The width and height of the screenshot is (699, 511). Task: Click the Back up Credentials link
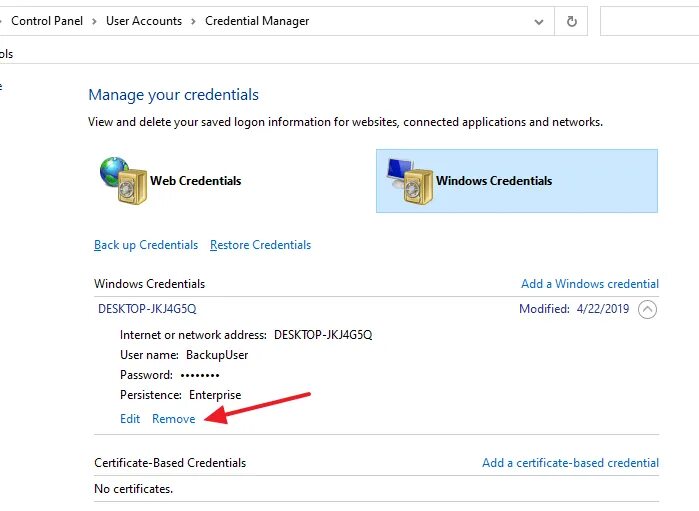coord(146,245)
